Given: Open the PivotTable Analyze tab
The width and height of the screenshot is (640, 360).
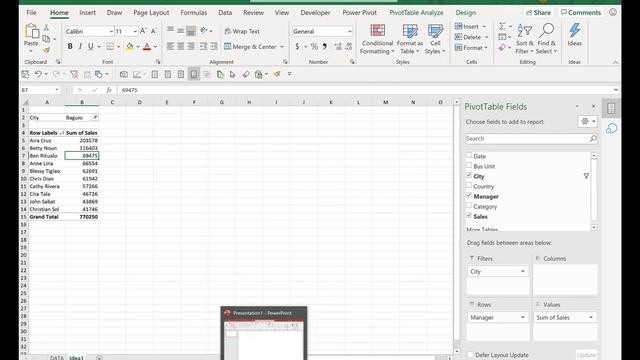Looking at the screenshot, I should click(416, 13).
